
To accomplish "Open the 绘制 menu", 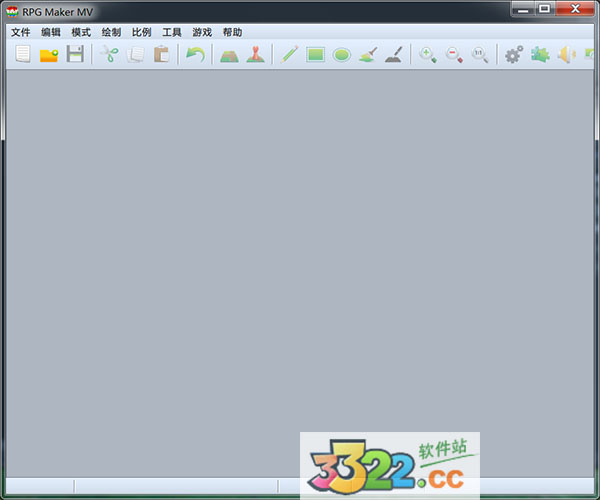I will pos(111,33).
